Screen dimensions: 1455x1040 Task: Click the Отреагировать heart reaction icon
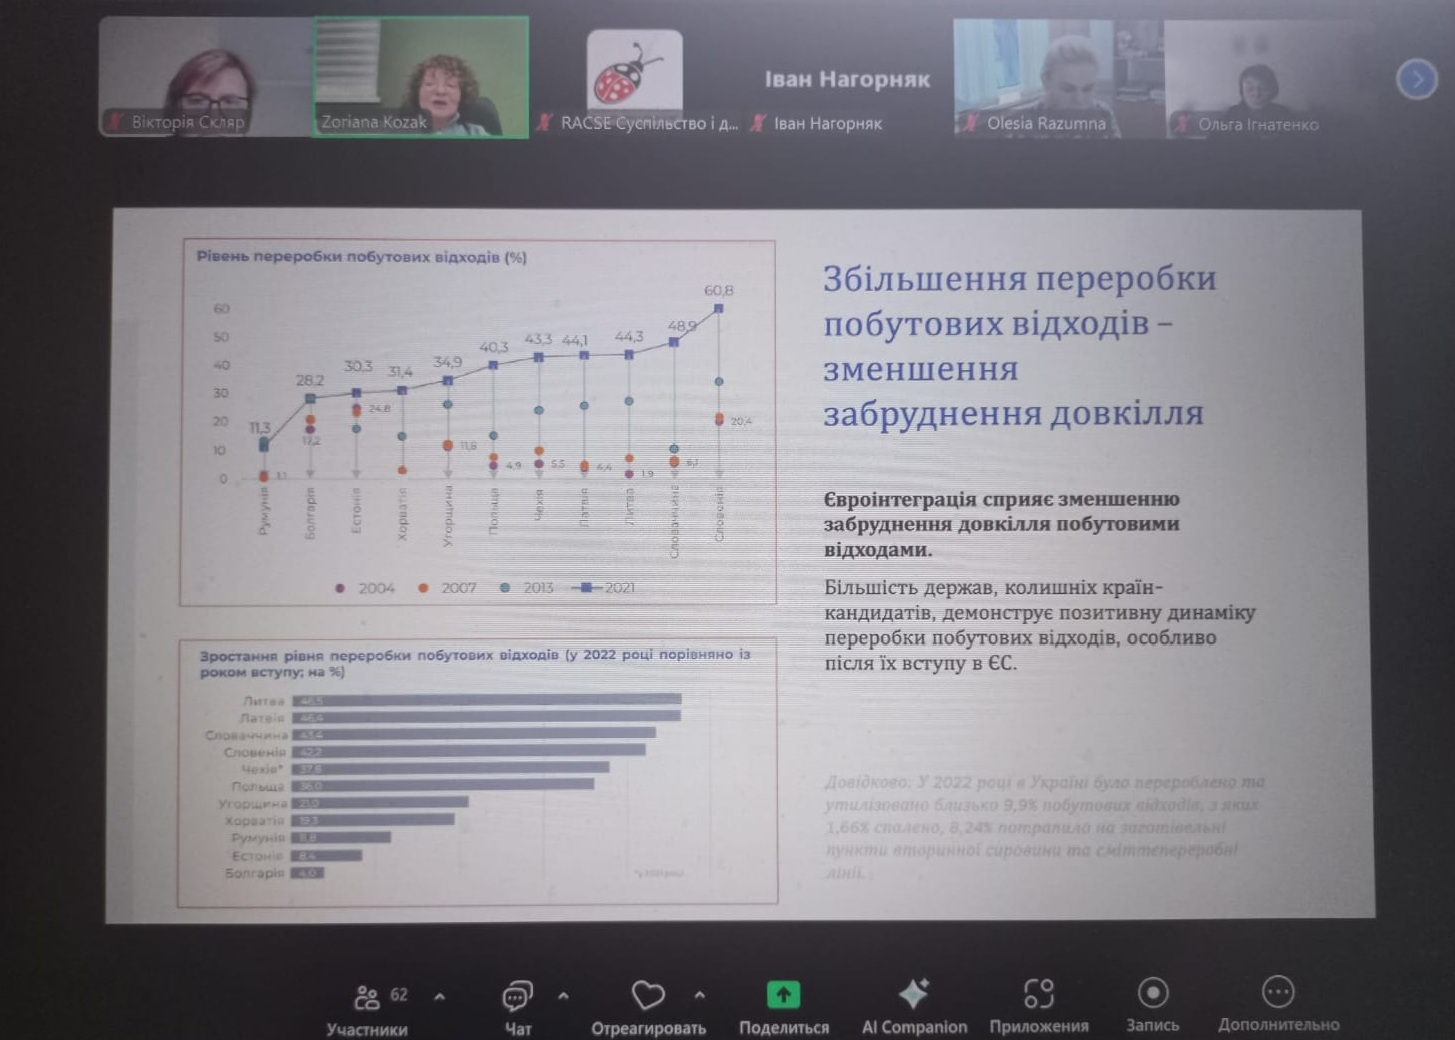click(x=648, y=995)
